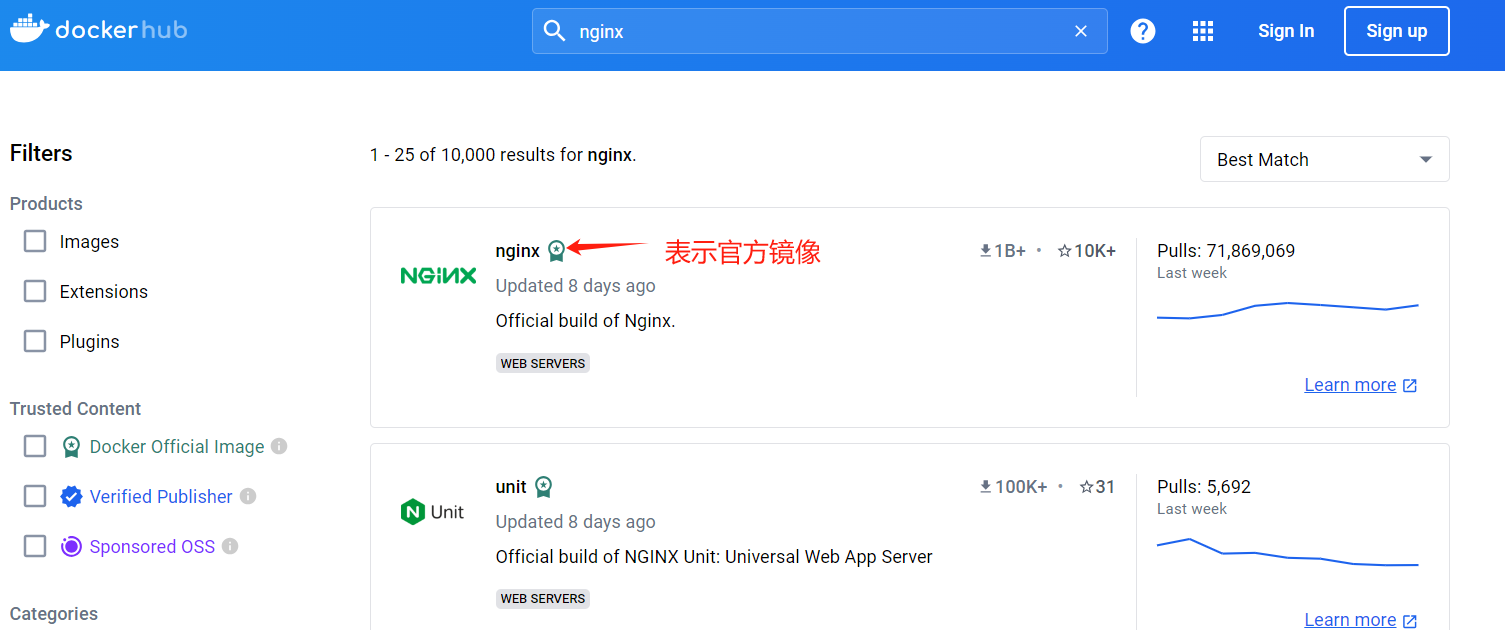Open the help question mark icon
The height and width of the screenshot is (630, 1505).
[x=1143, y=31]
